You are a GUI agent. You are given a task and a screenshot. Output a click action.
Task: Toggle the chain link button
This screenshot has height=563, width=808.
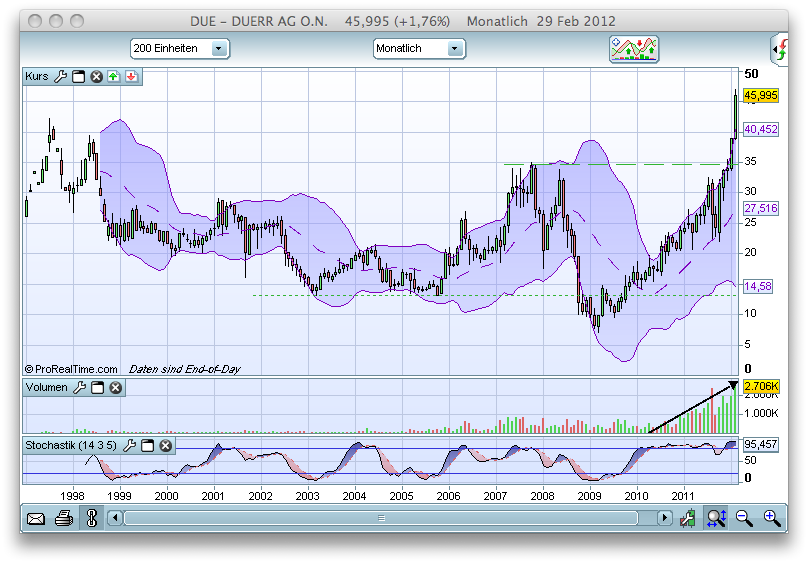tap(92, 518)
